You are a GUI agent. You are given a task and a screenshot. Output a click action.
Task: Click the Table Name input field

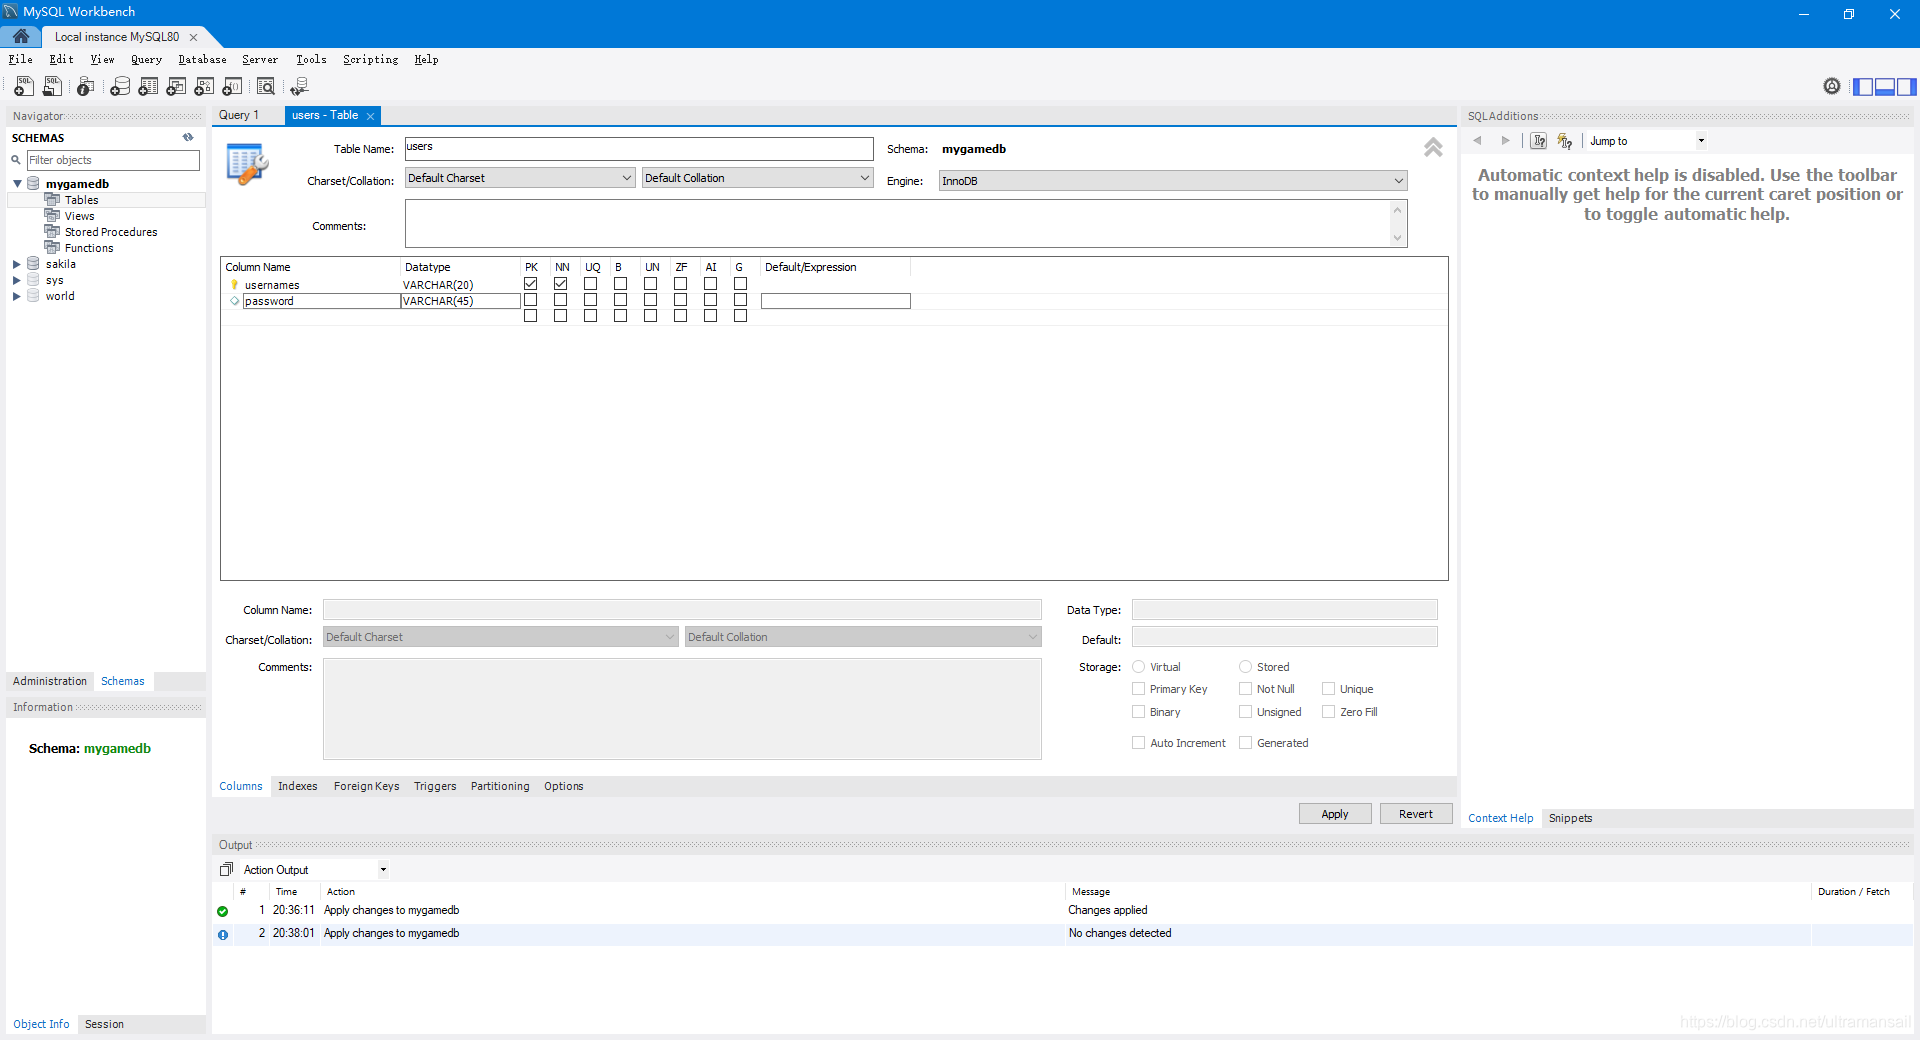coord(639,148)
